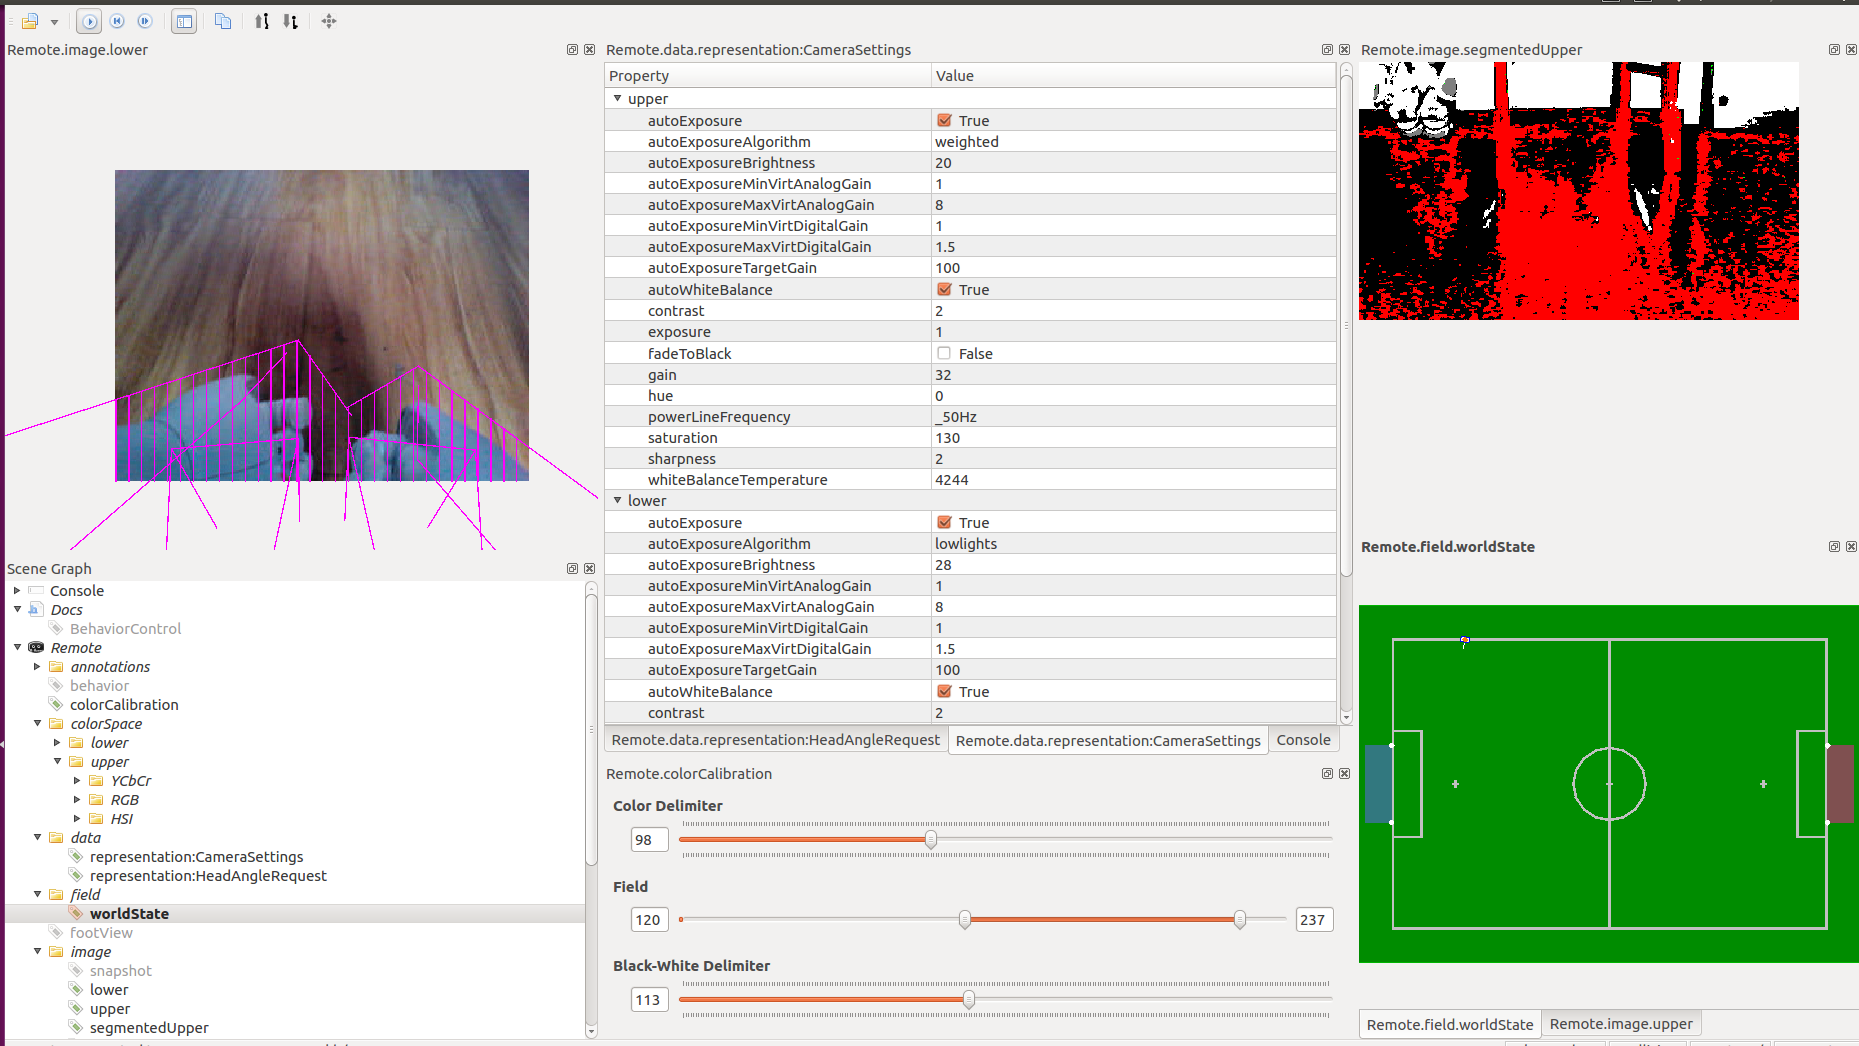Expand the annotations folder in Scene Graph

[38, 667]
